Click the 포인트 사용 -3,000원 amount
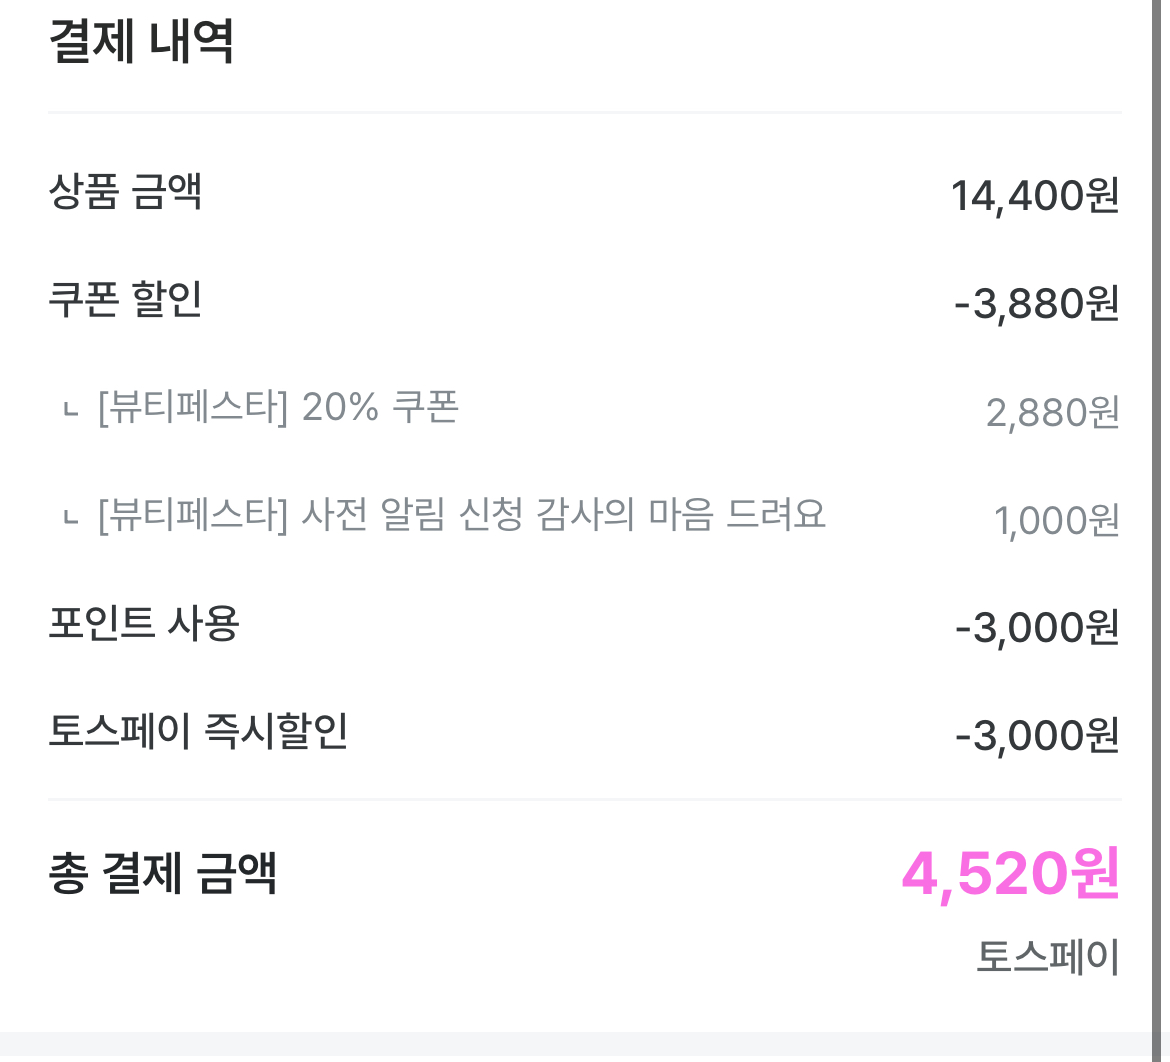This screenshot has width=1170, height=1062. pyautogui.click(x=1036, y=629)
